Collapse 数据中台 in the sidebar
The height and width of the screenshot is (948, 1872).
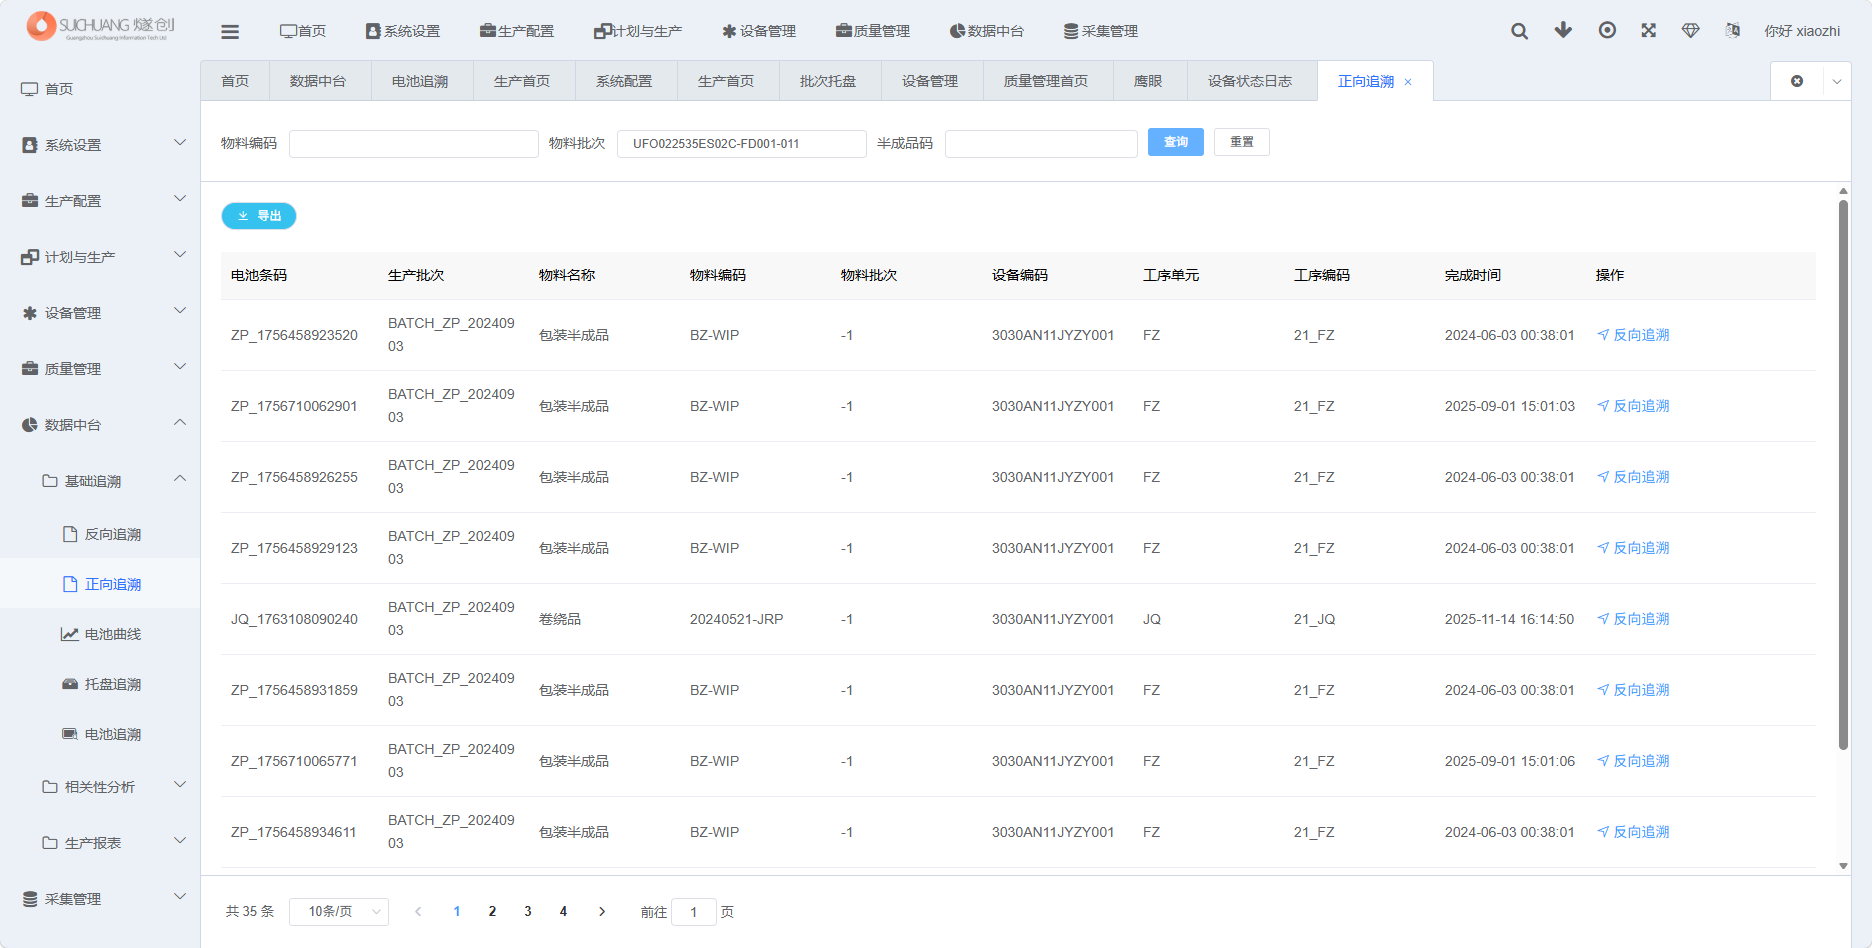click(x=100, y=425)
